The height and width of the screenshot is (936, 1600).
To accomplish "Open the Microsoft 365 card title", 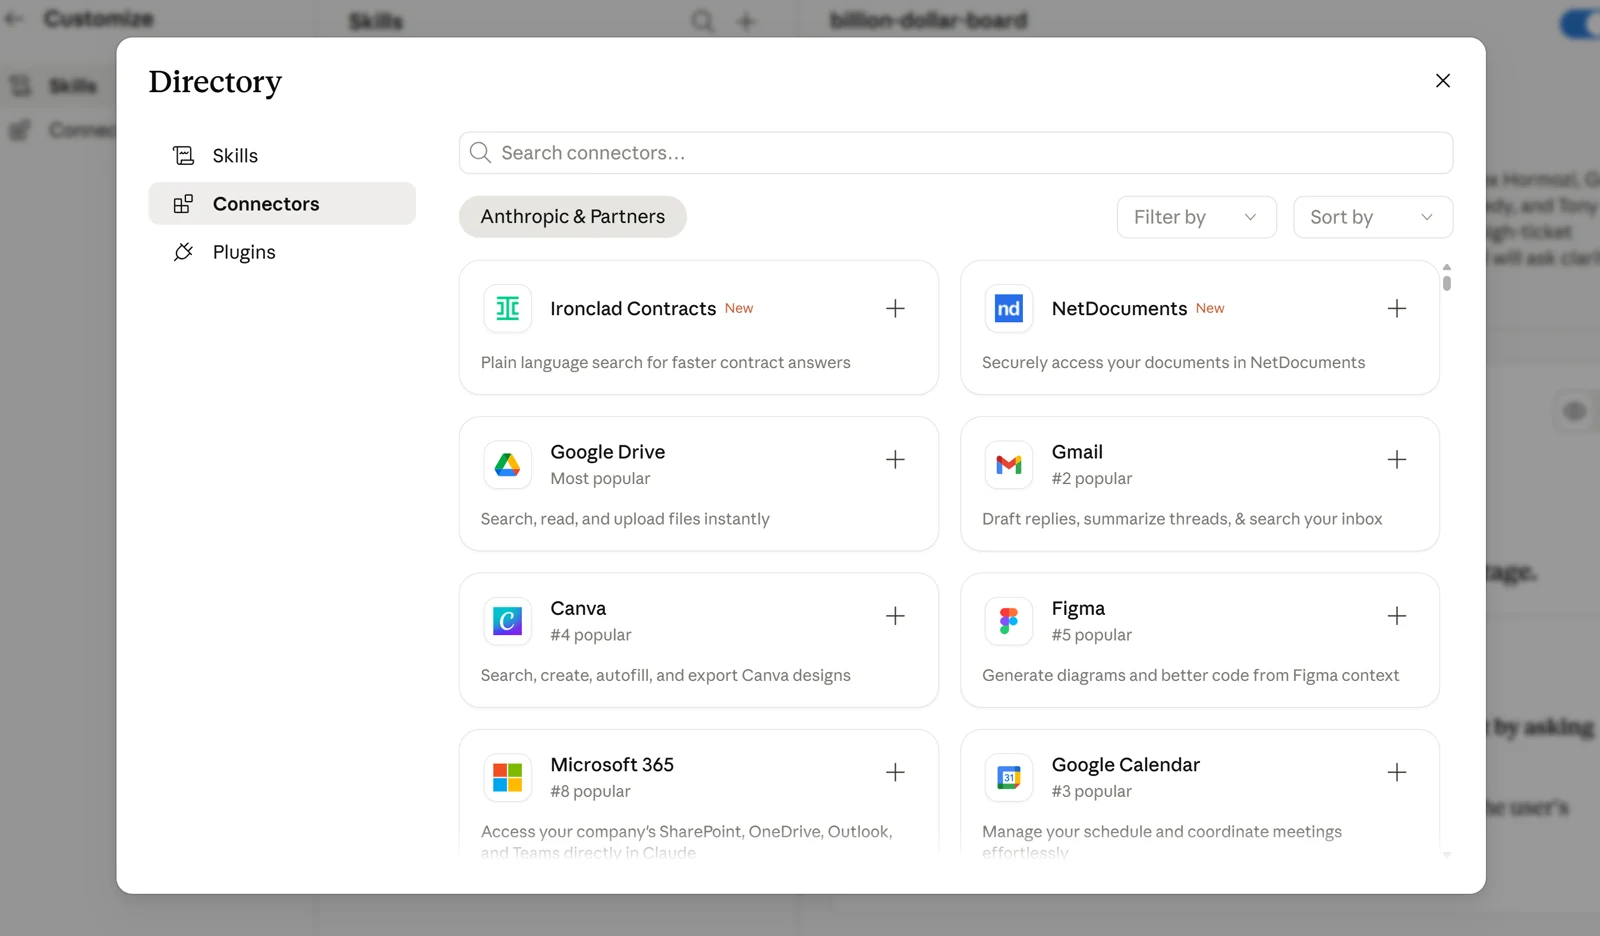I will coord(612,765).
